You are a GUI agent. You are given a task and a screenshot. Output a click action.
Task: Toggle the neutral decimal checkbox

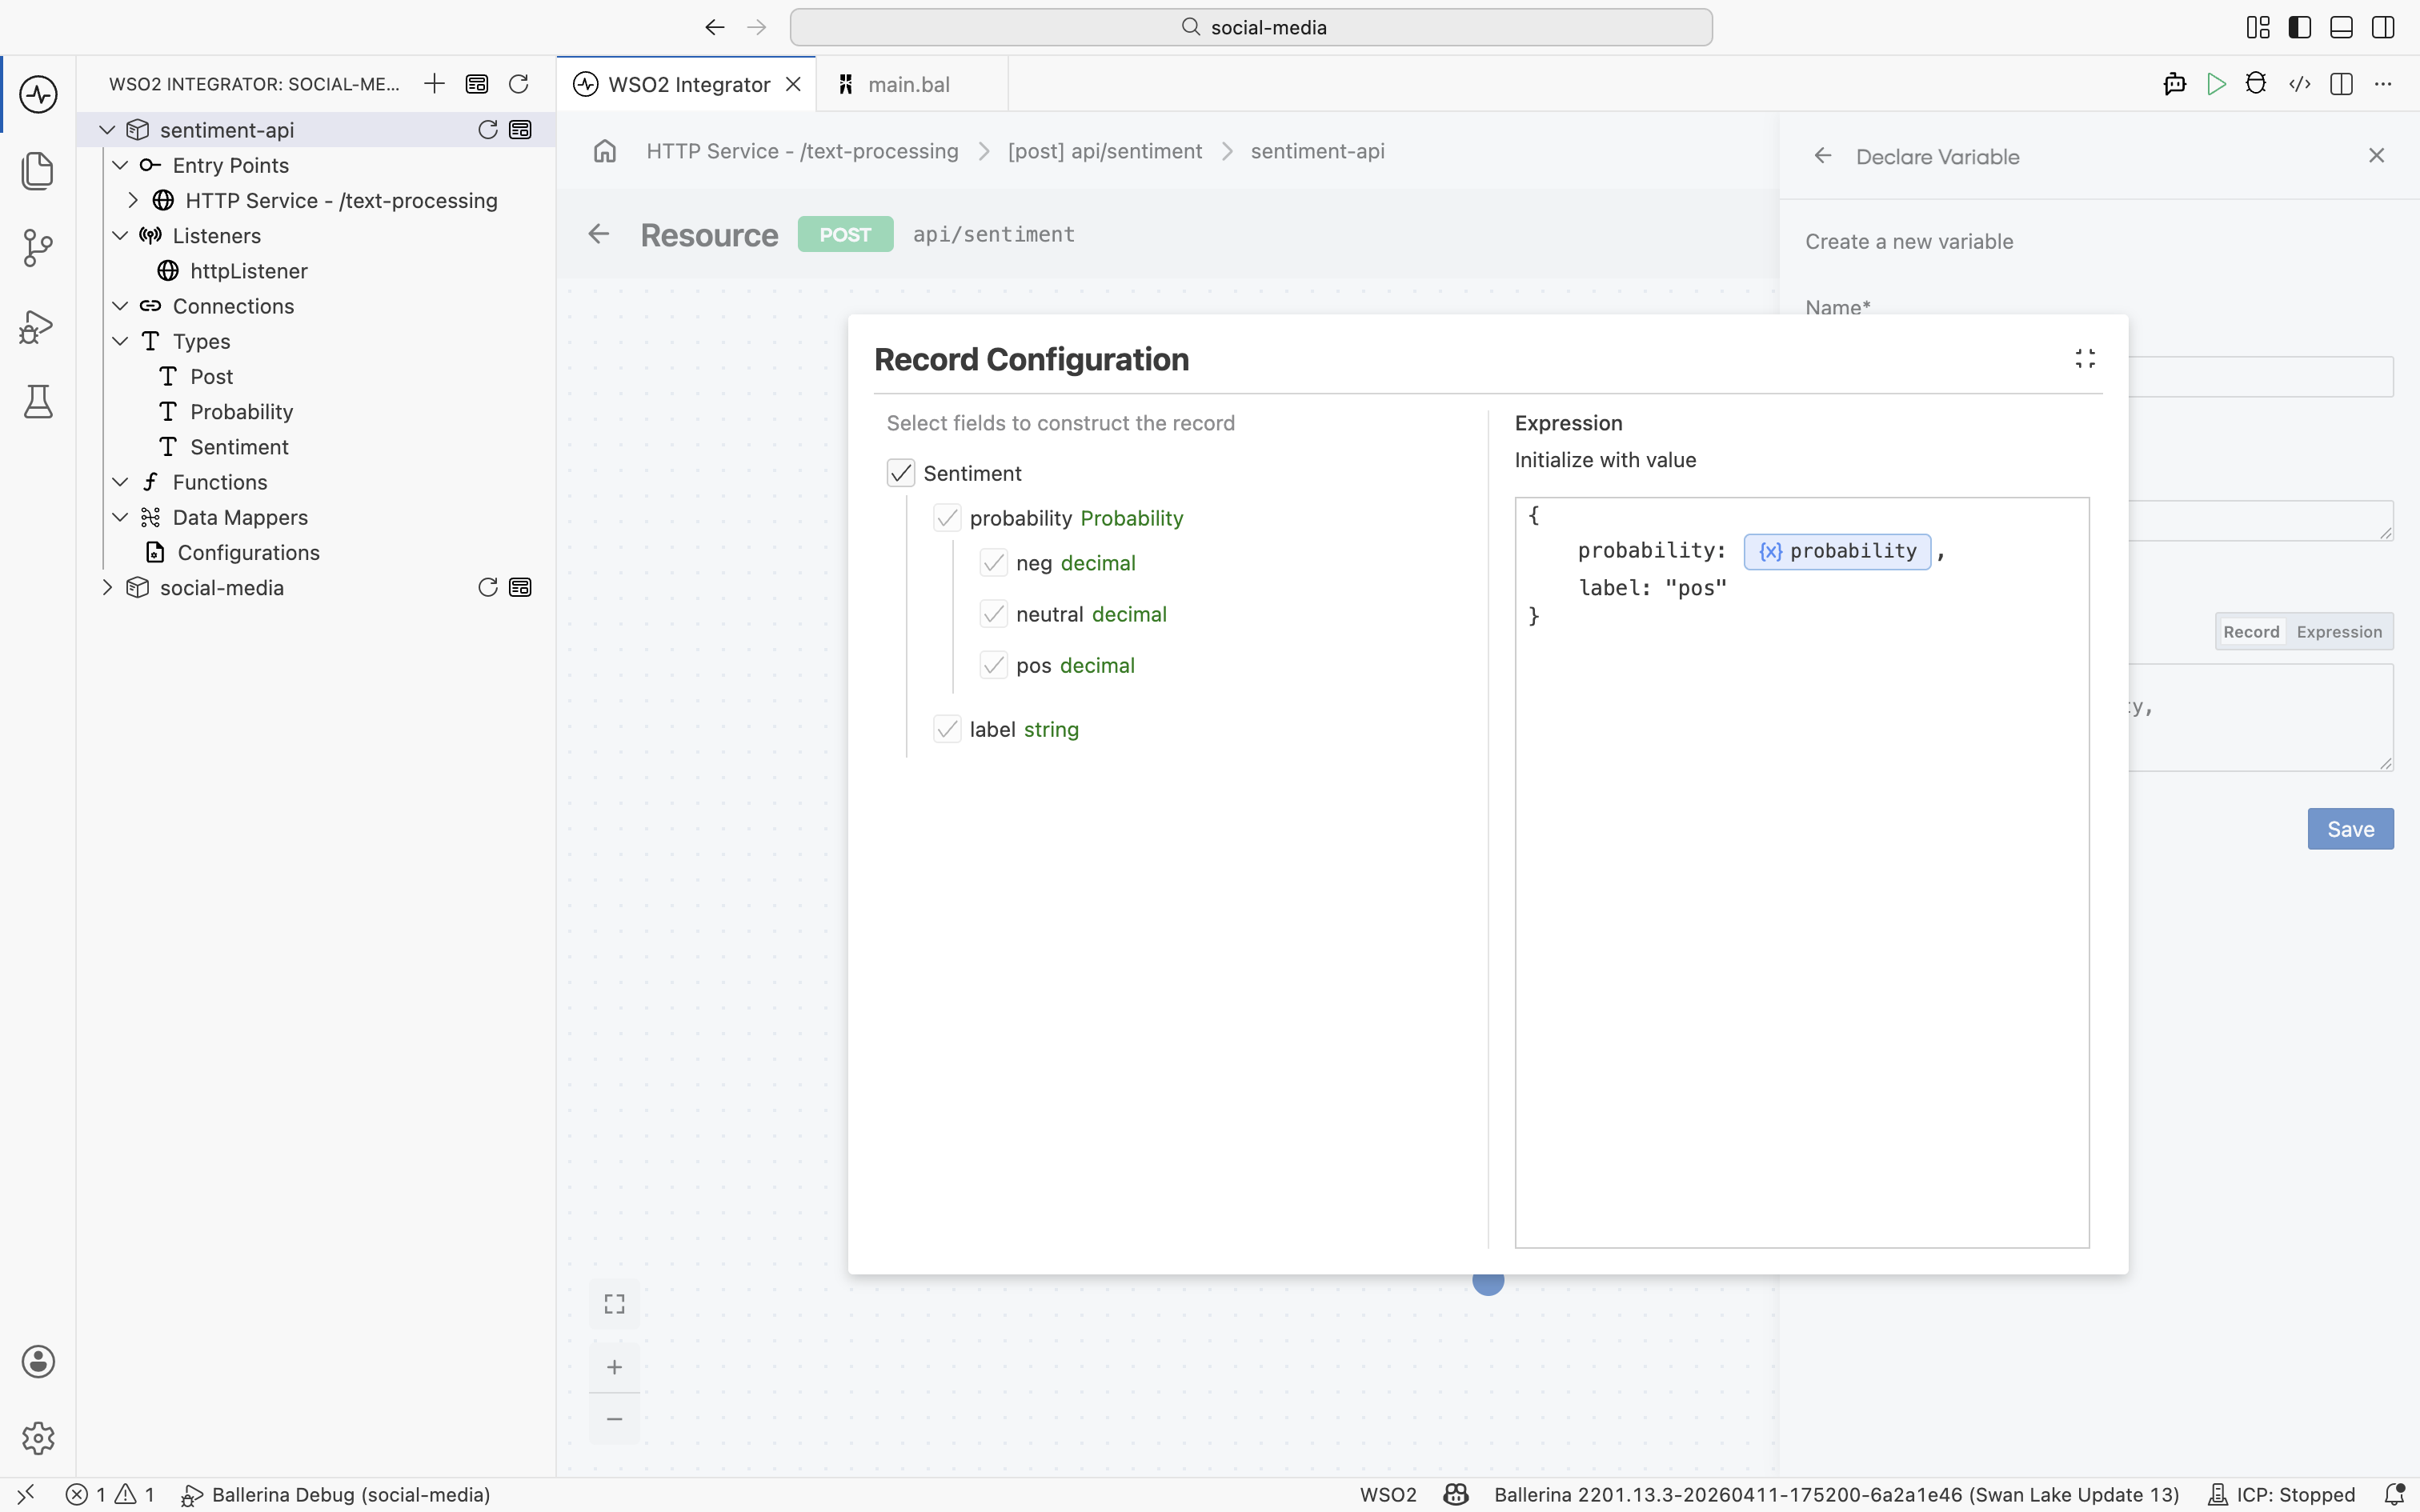[x=993, y=614]
